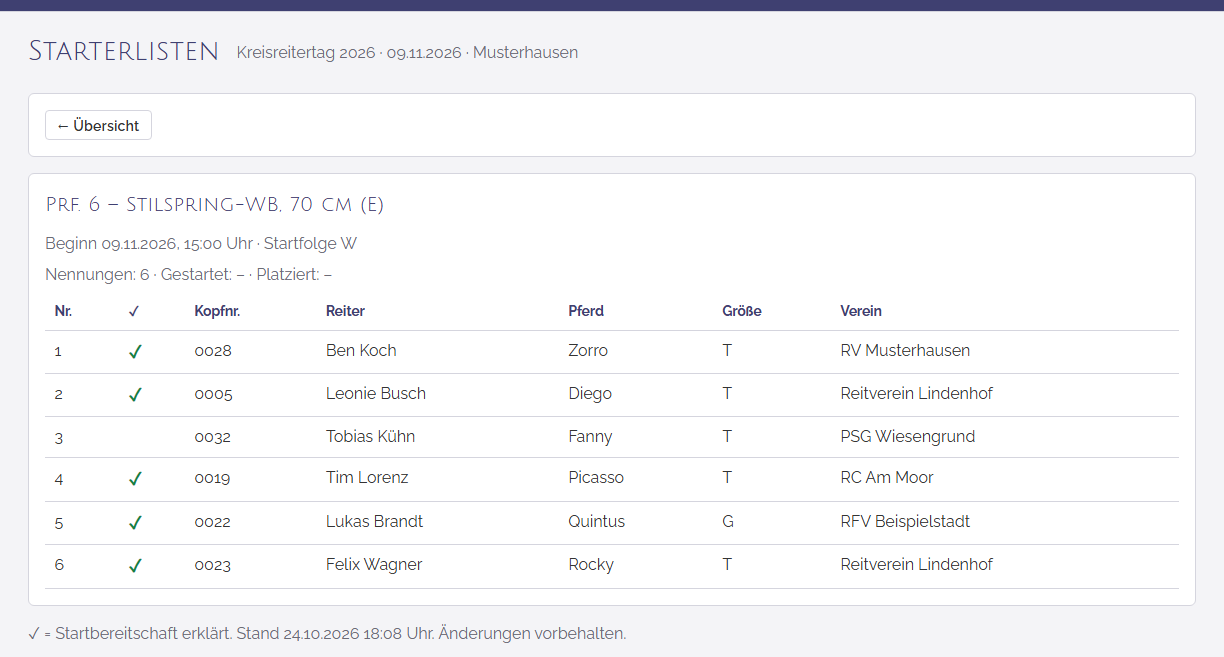Select rider Tobias Kühn in the list
This screenshot has height=657, width=1224.
(370, 436)
